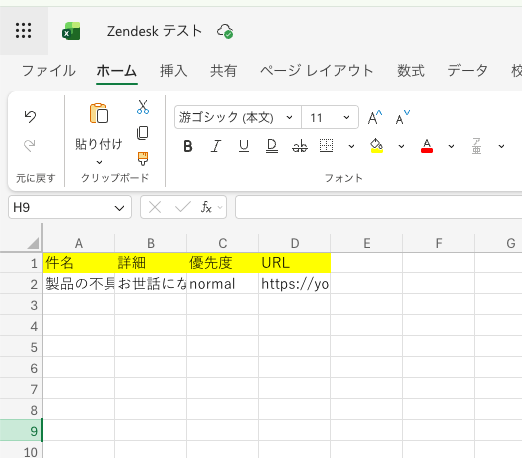Open the font size dropdown
This screenshot has width=522, height=458.
point(330,117)
